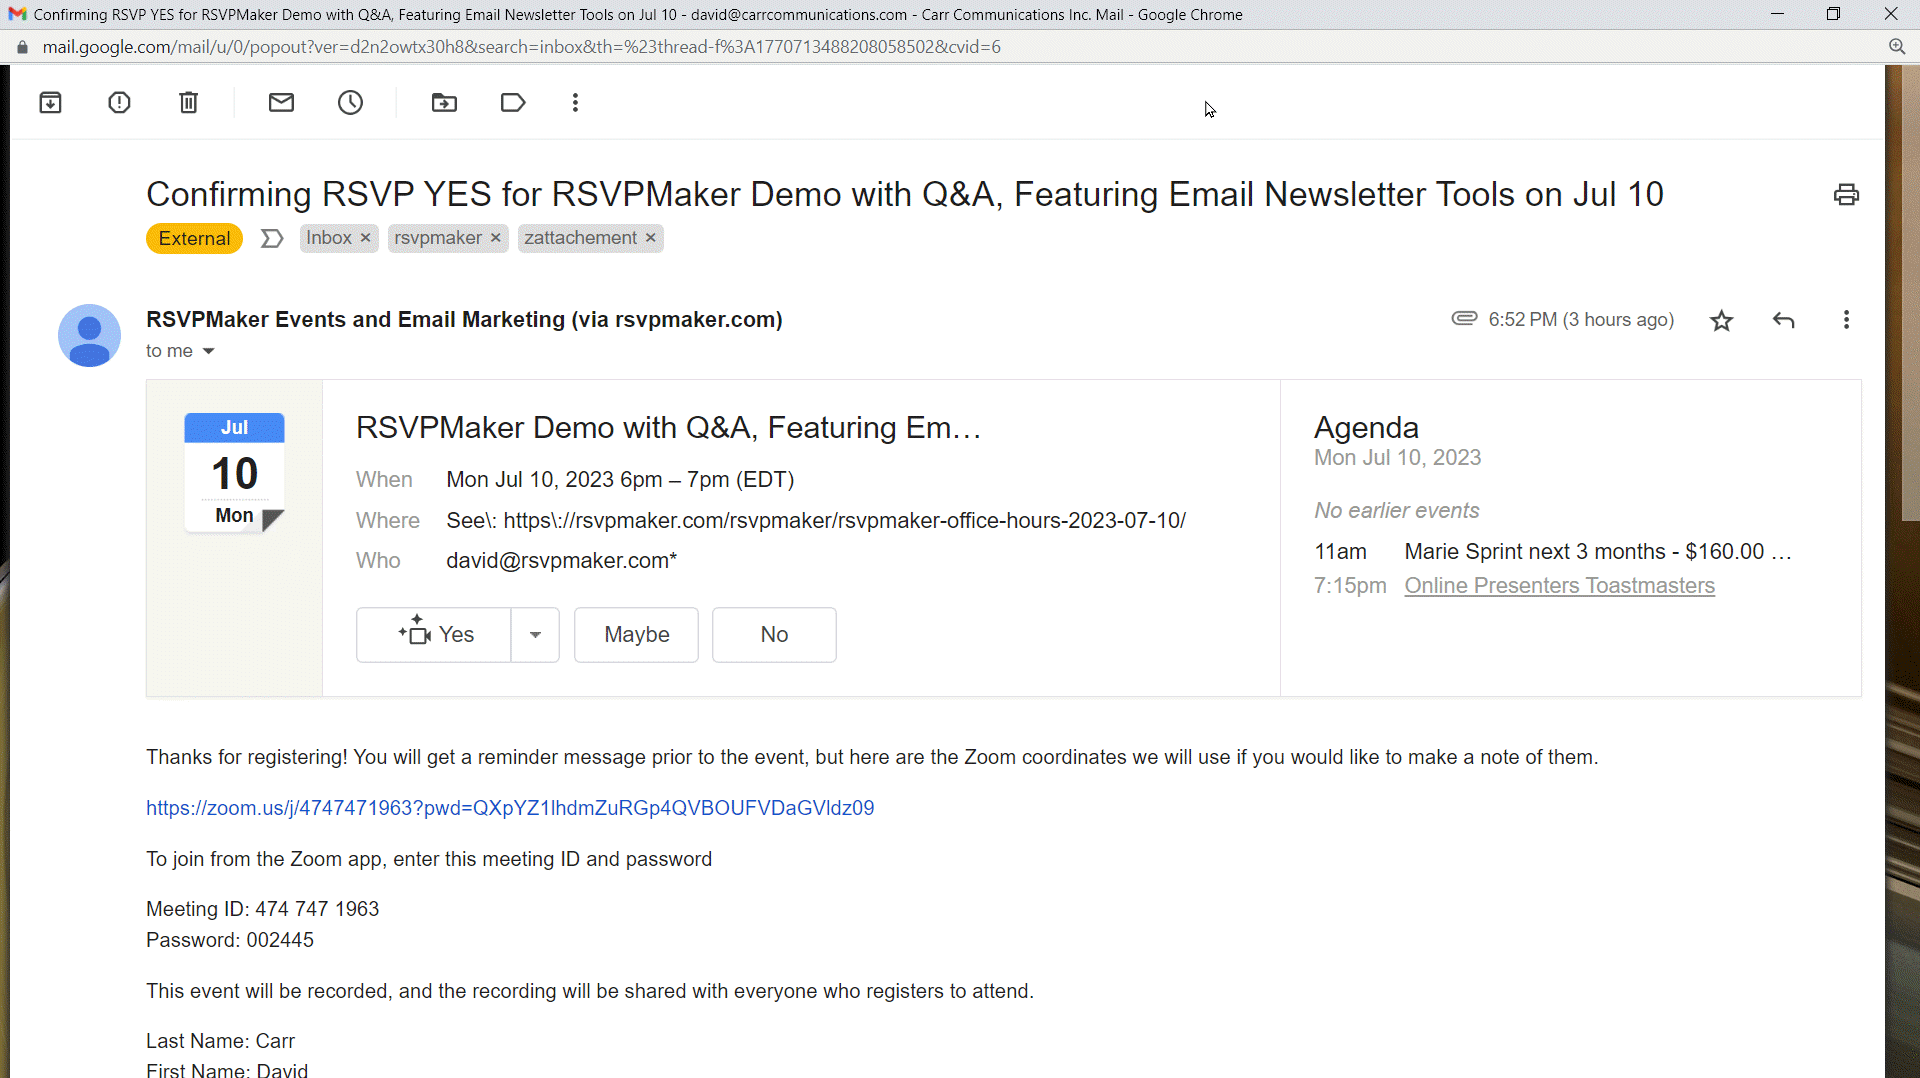This screenshot has height=1078, width=1920.
Task: Open the zattachement label
Action: pyautogui.click(x=580, y=238)
